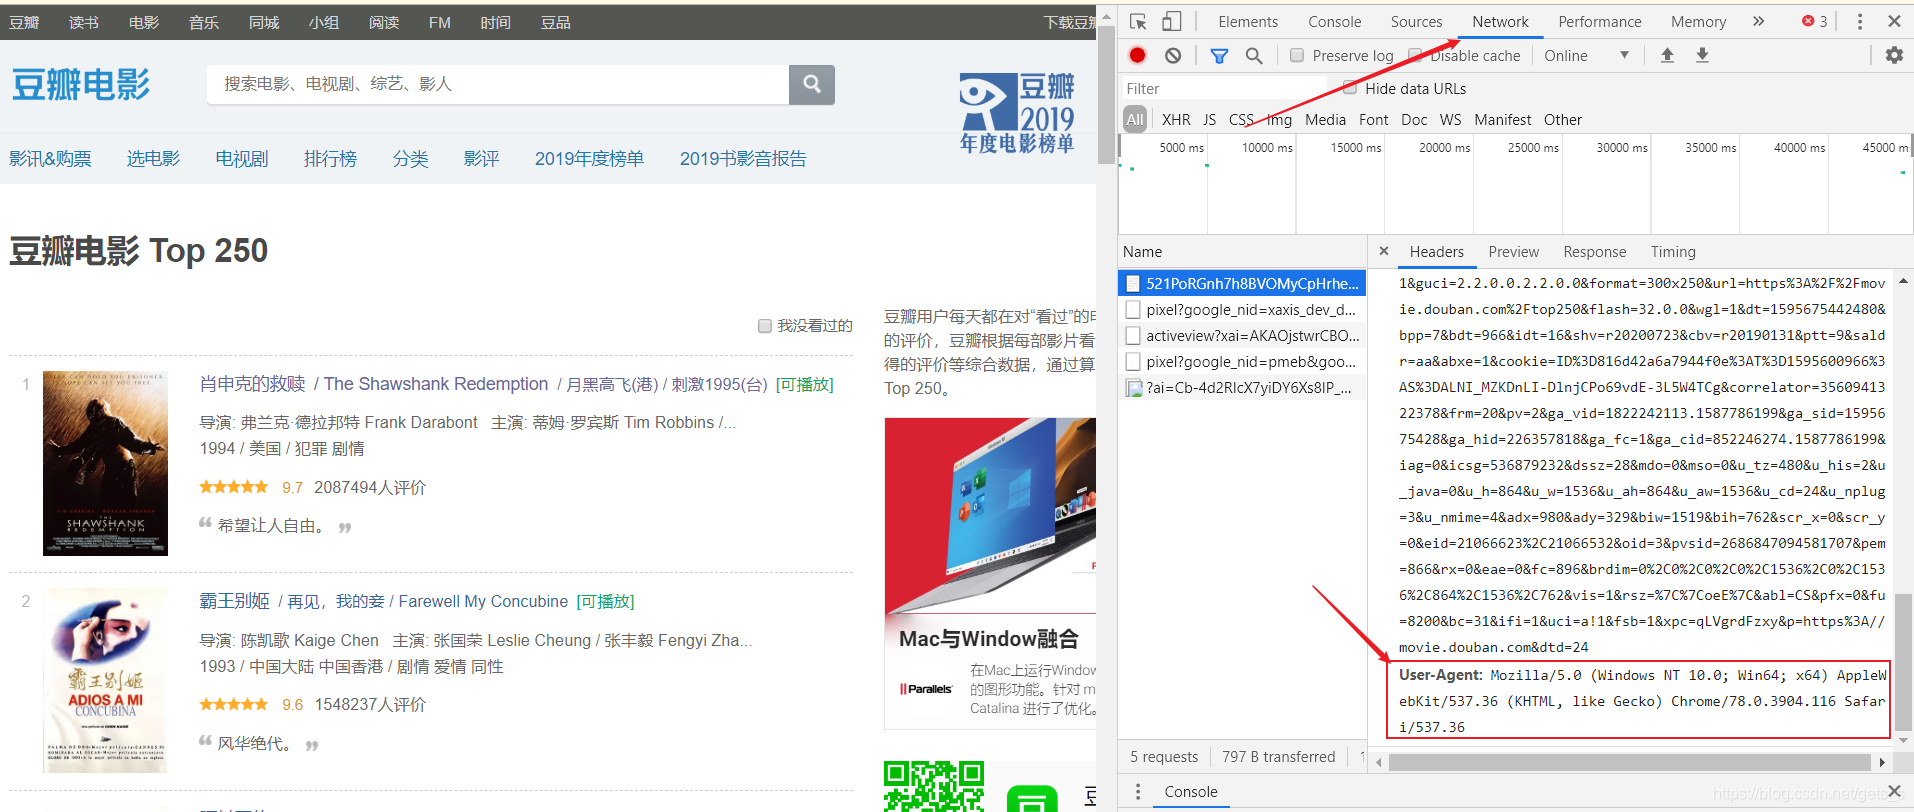This screenshot has width=1914, height=812.
Task: Stop recording network log with the red button
Action: 1137,55
